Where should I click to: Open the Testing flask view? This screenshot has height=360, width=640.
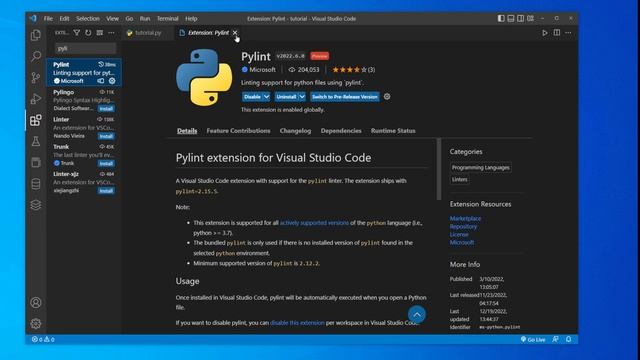pos(36,141)
